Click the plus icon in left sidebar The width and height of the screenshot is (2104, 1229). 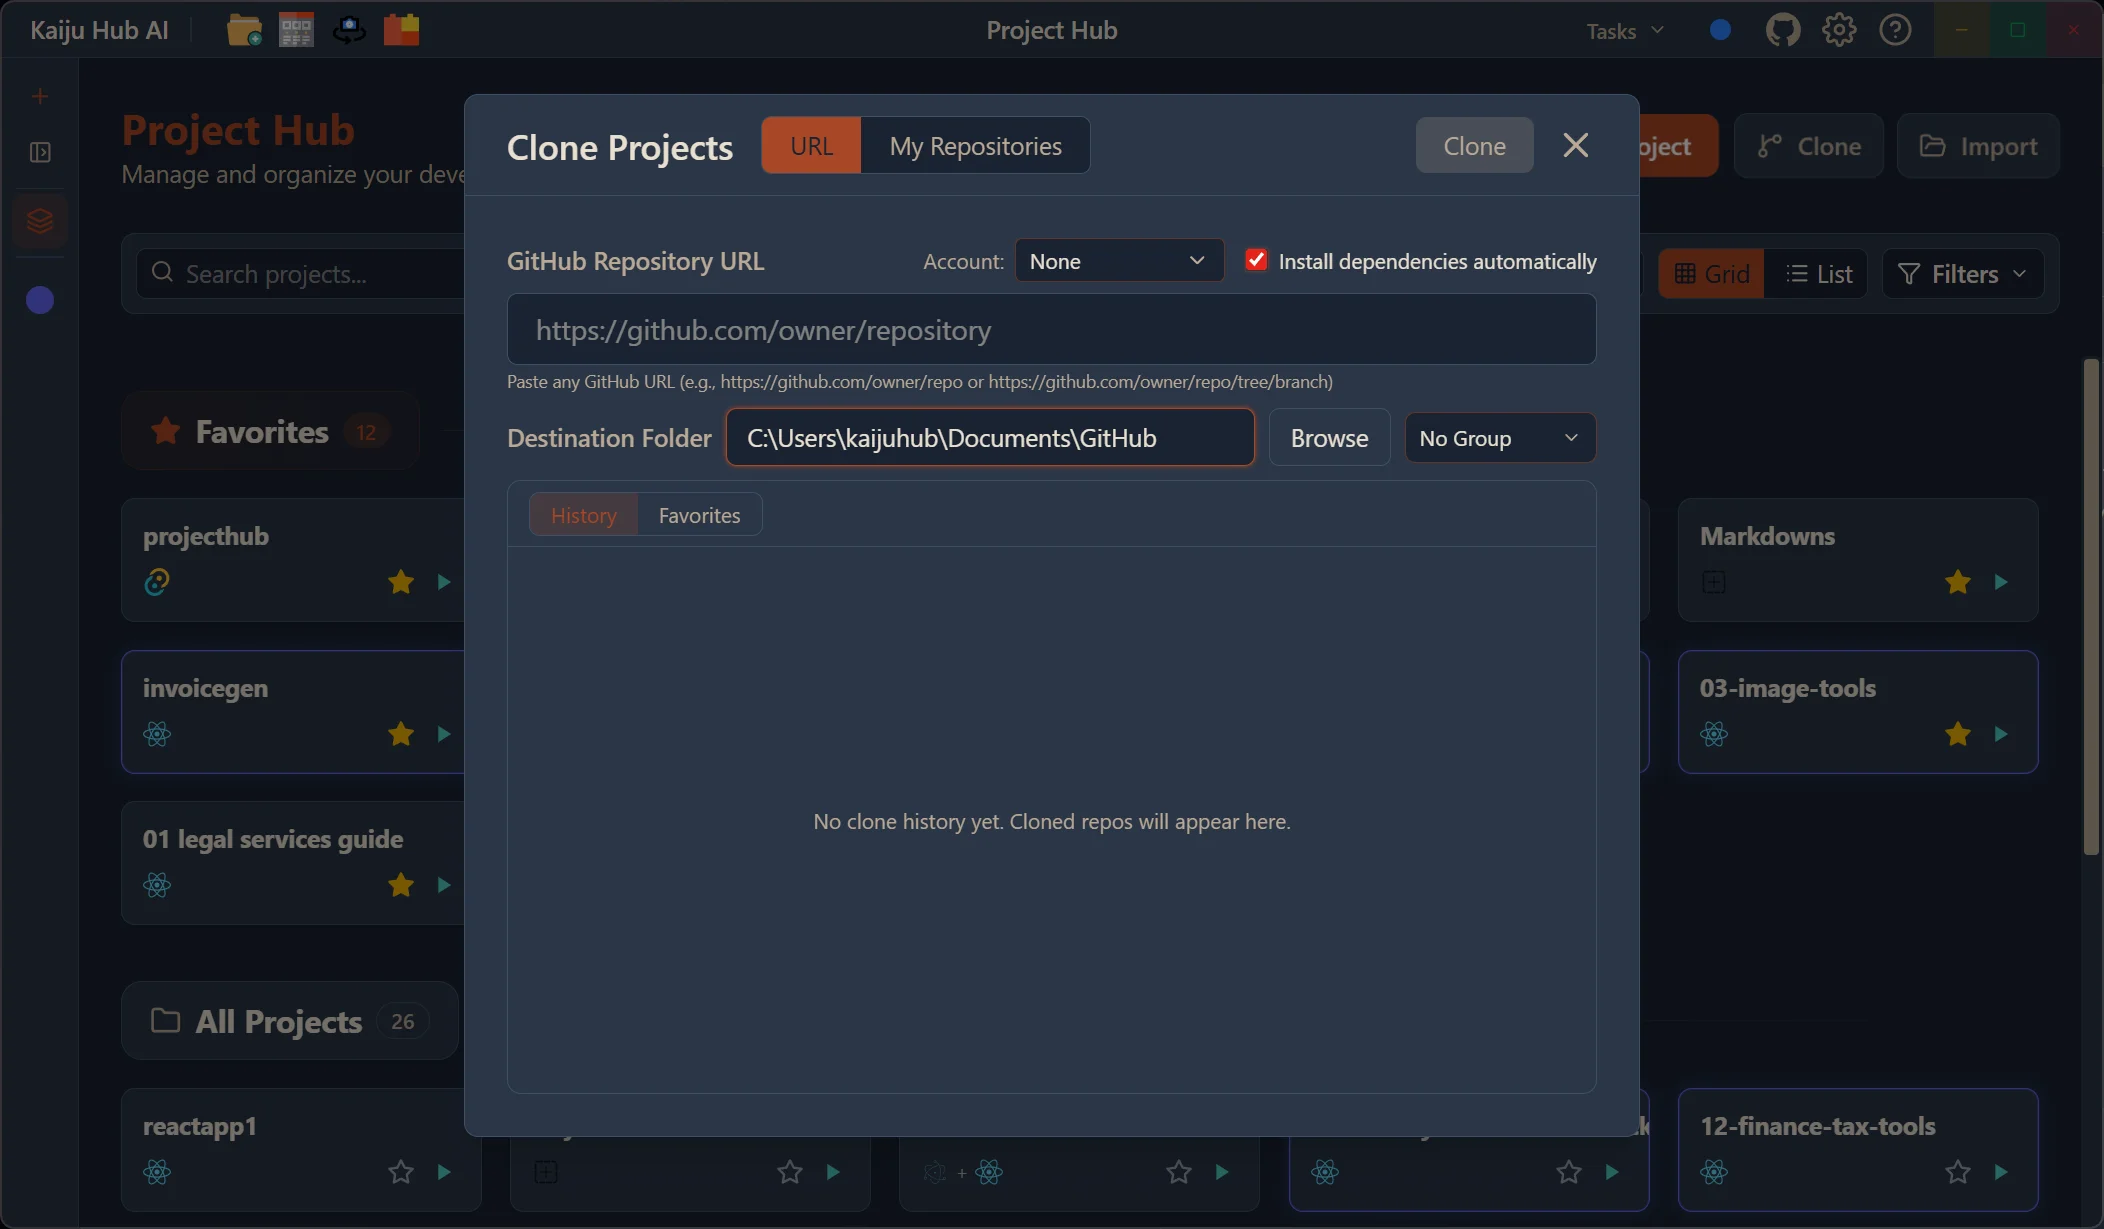40,96
